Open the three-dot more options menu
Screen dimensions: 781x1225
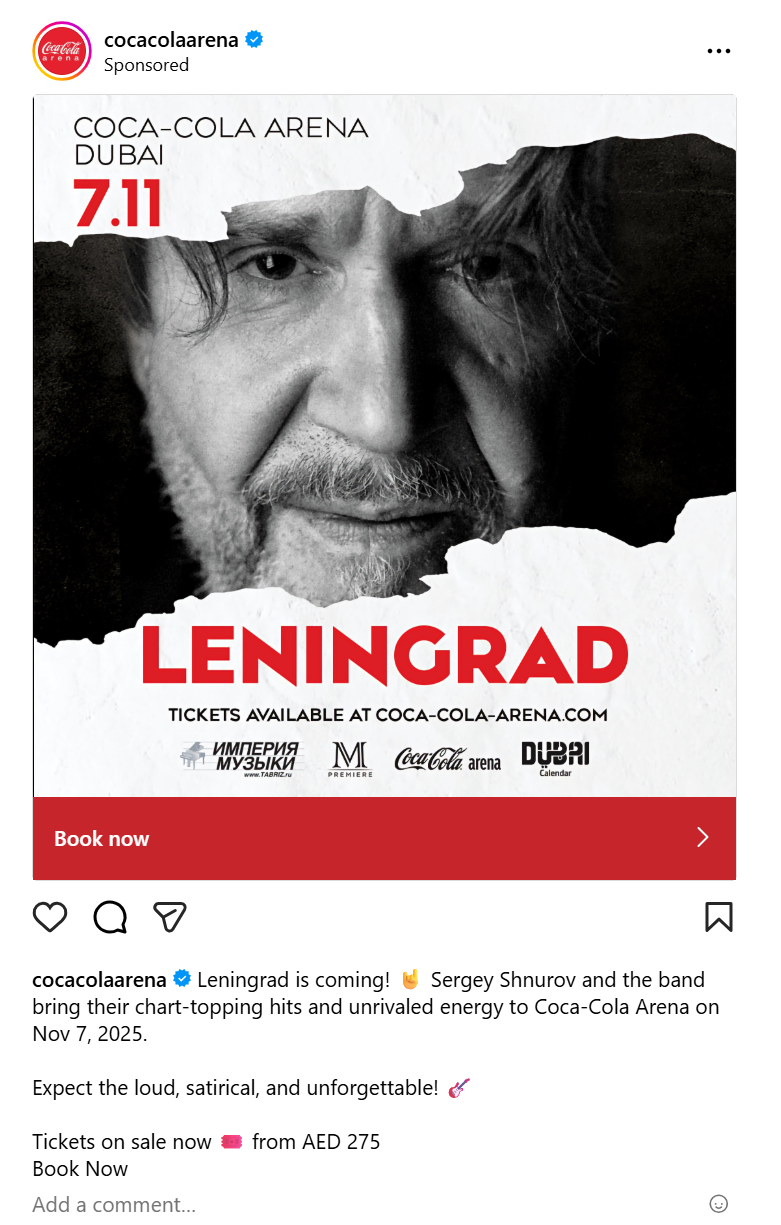click(x=718, y=51)
